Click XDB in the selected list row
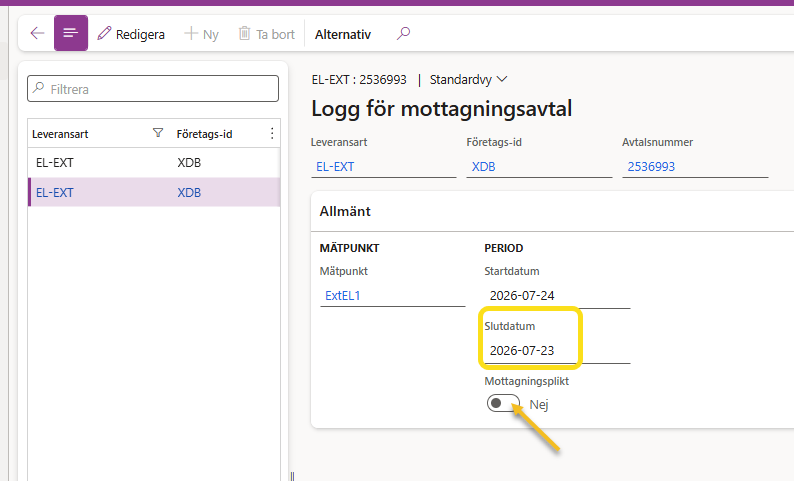The width and height of the screenshot is (794, 481). (x=189, y=192)
